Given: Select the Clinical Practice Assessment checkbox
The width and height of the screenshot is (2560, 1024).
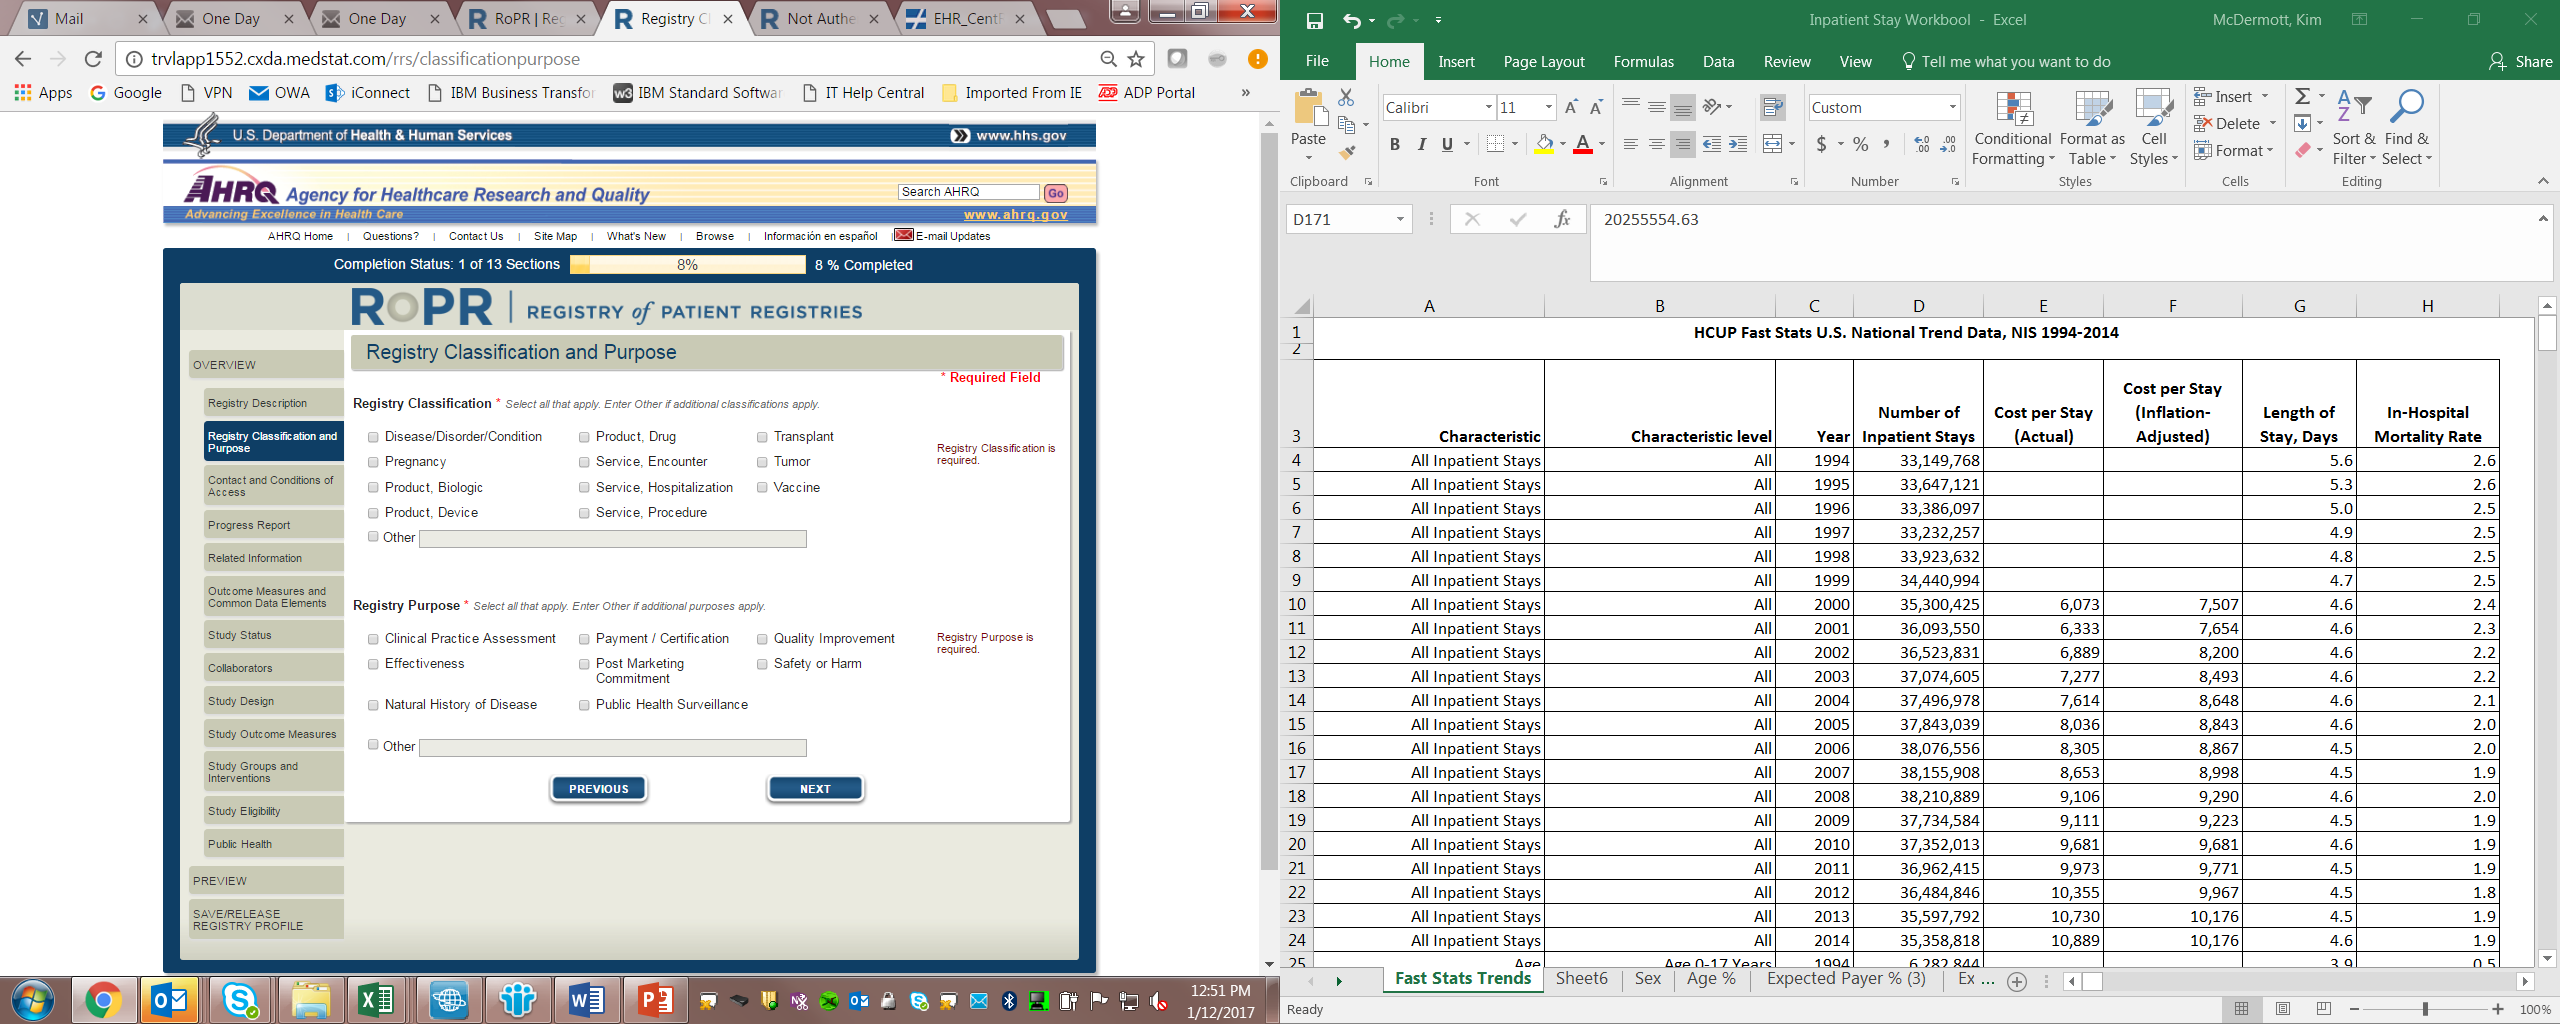Looking at the screenshot, I should pos(373,639).
